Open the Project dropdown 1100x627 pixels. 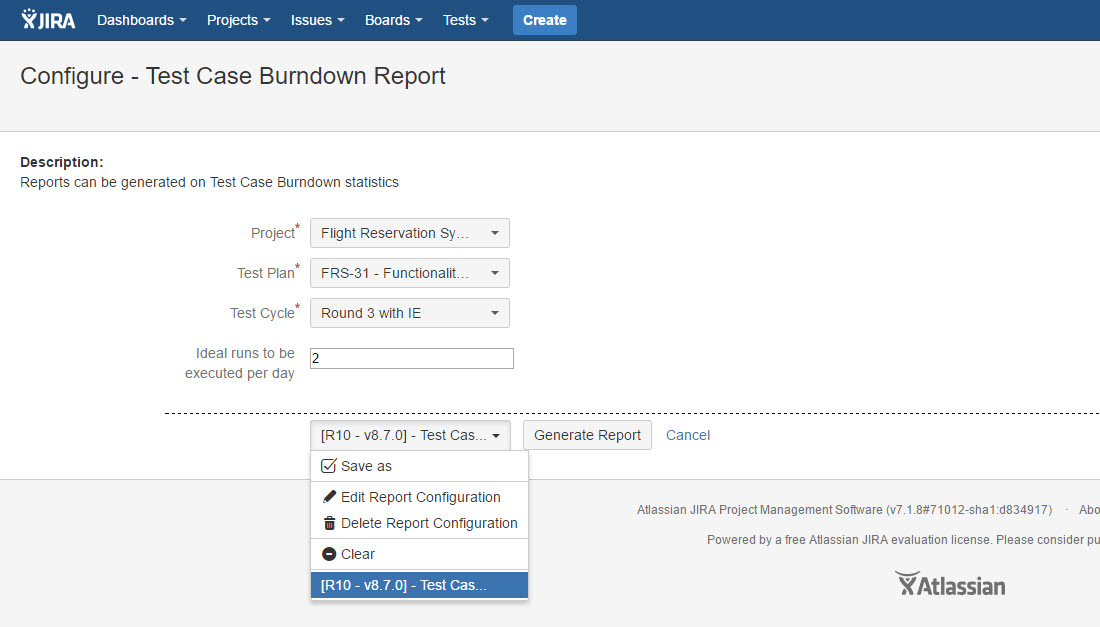(x=409, y=233)
